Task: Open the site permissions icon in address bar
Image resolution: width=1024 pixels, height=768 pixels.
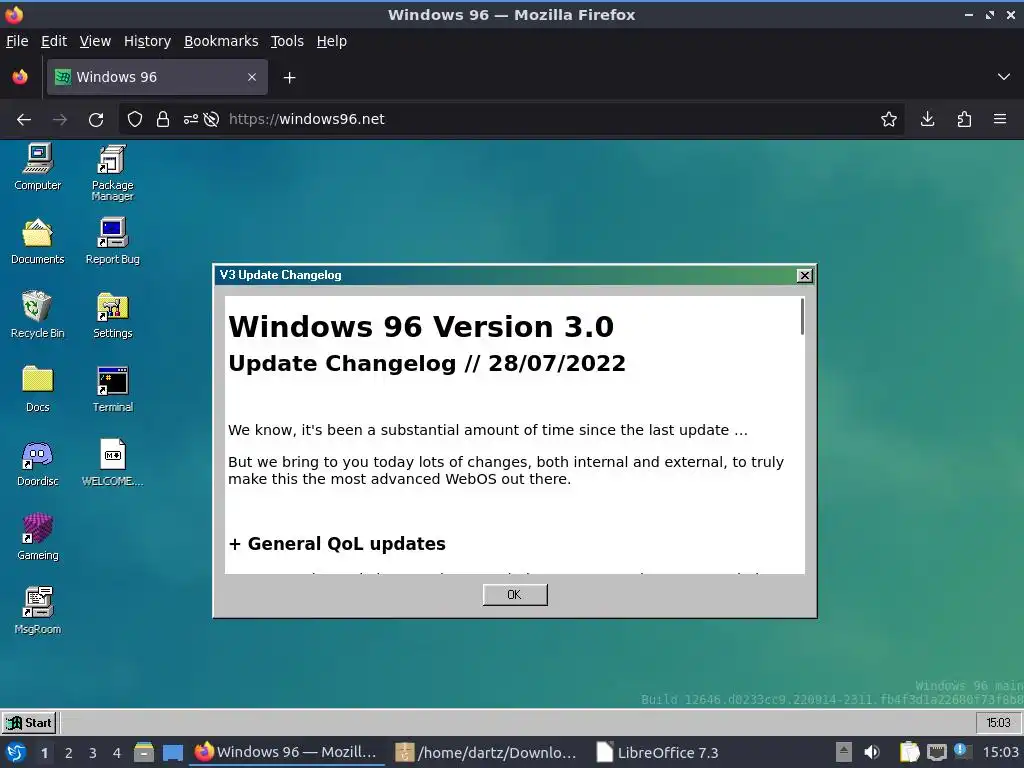Action: 190,119
